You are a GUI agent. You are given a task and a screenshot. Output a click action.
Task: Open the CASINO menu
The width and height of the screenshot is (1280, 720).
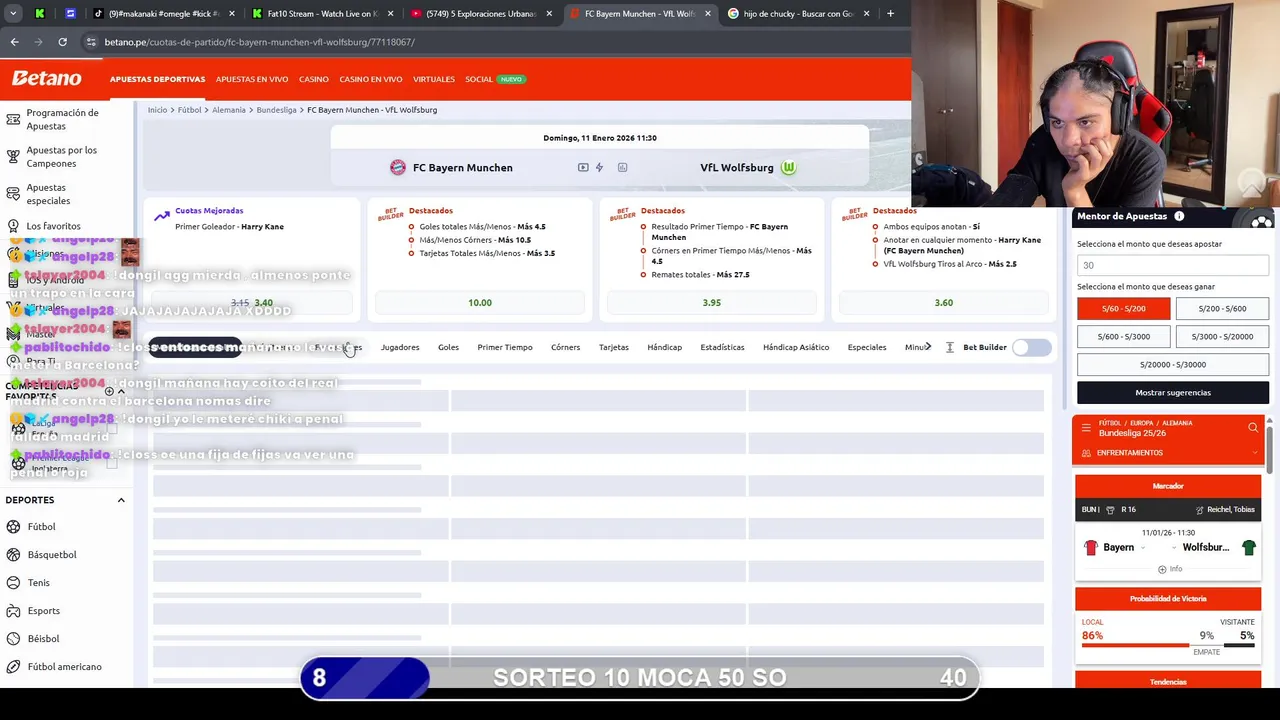click(313, 79)
